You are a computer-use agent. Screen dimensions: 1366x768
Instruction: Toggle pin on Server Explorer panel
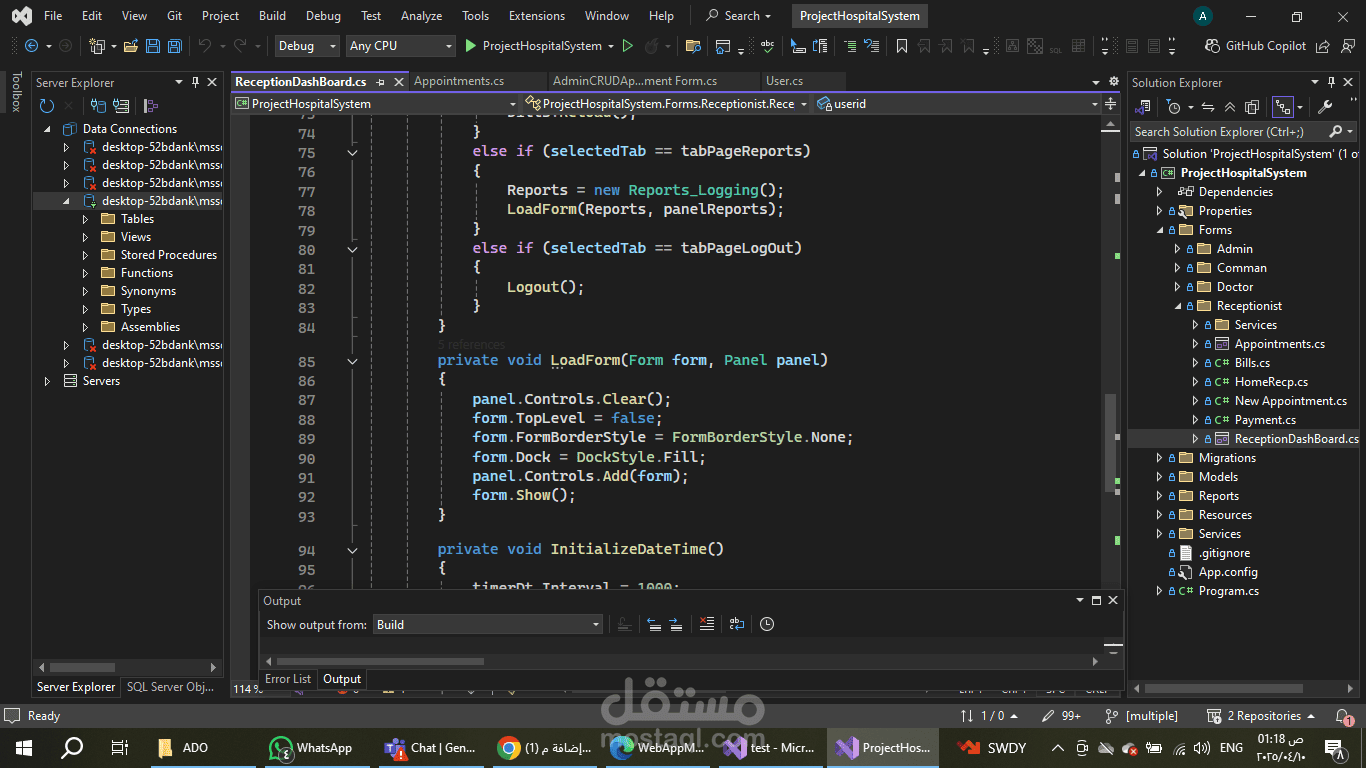point(196,83)
